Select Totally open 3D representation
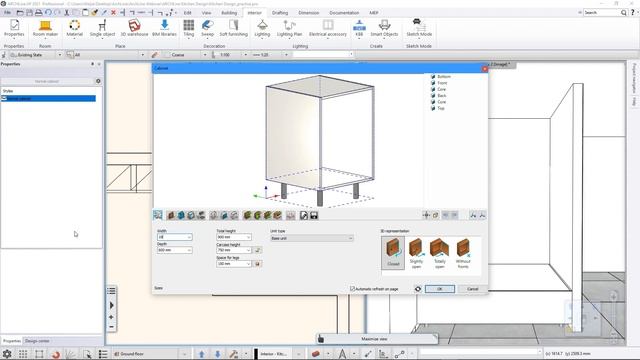This screenshot has height=360, width=640. (x=440, y=253)
